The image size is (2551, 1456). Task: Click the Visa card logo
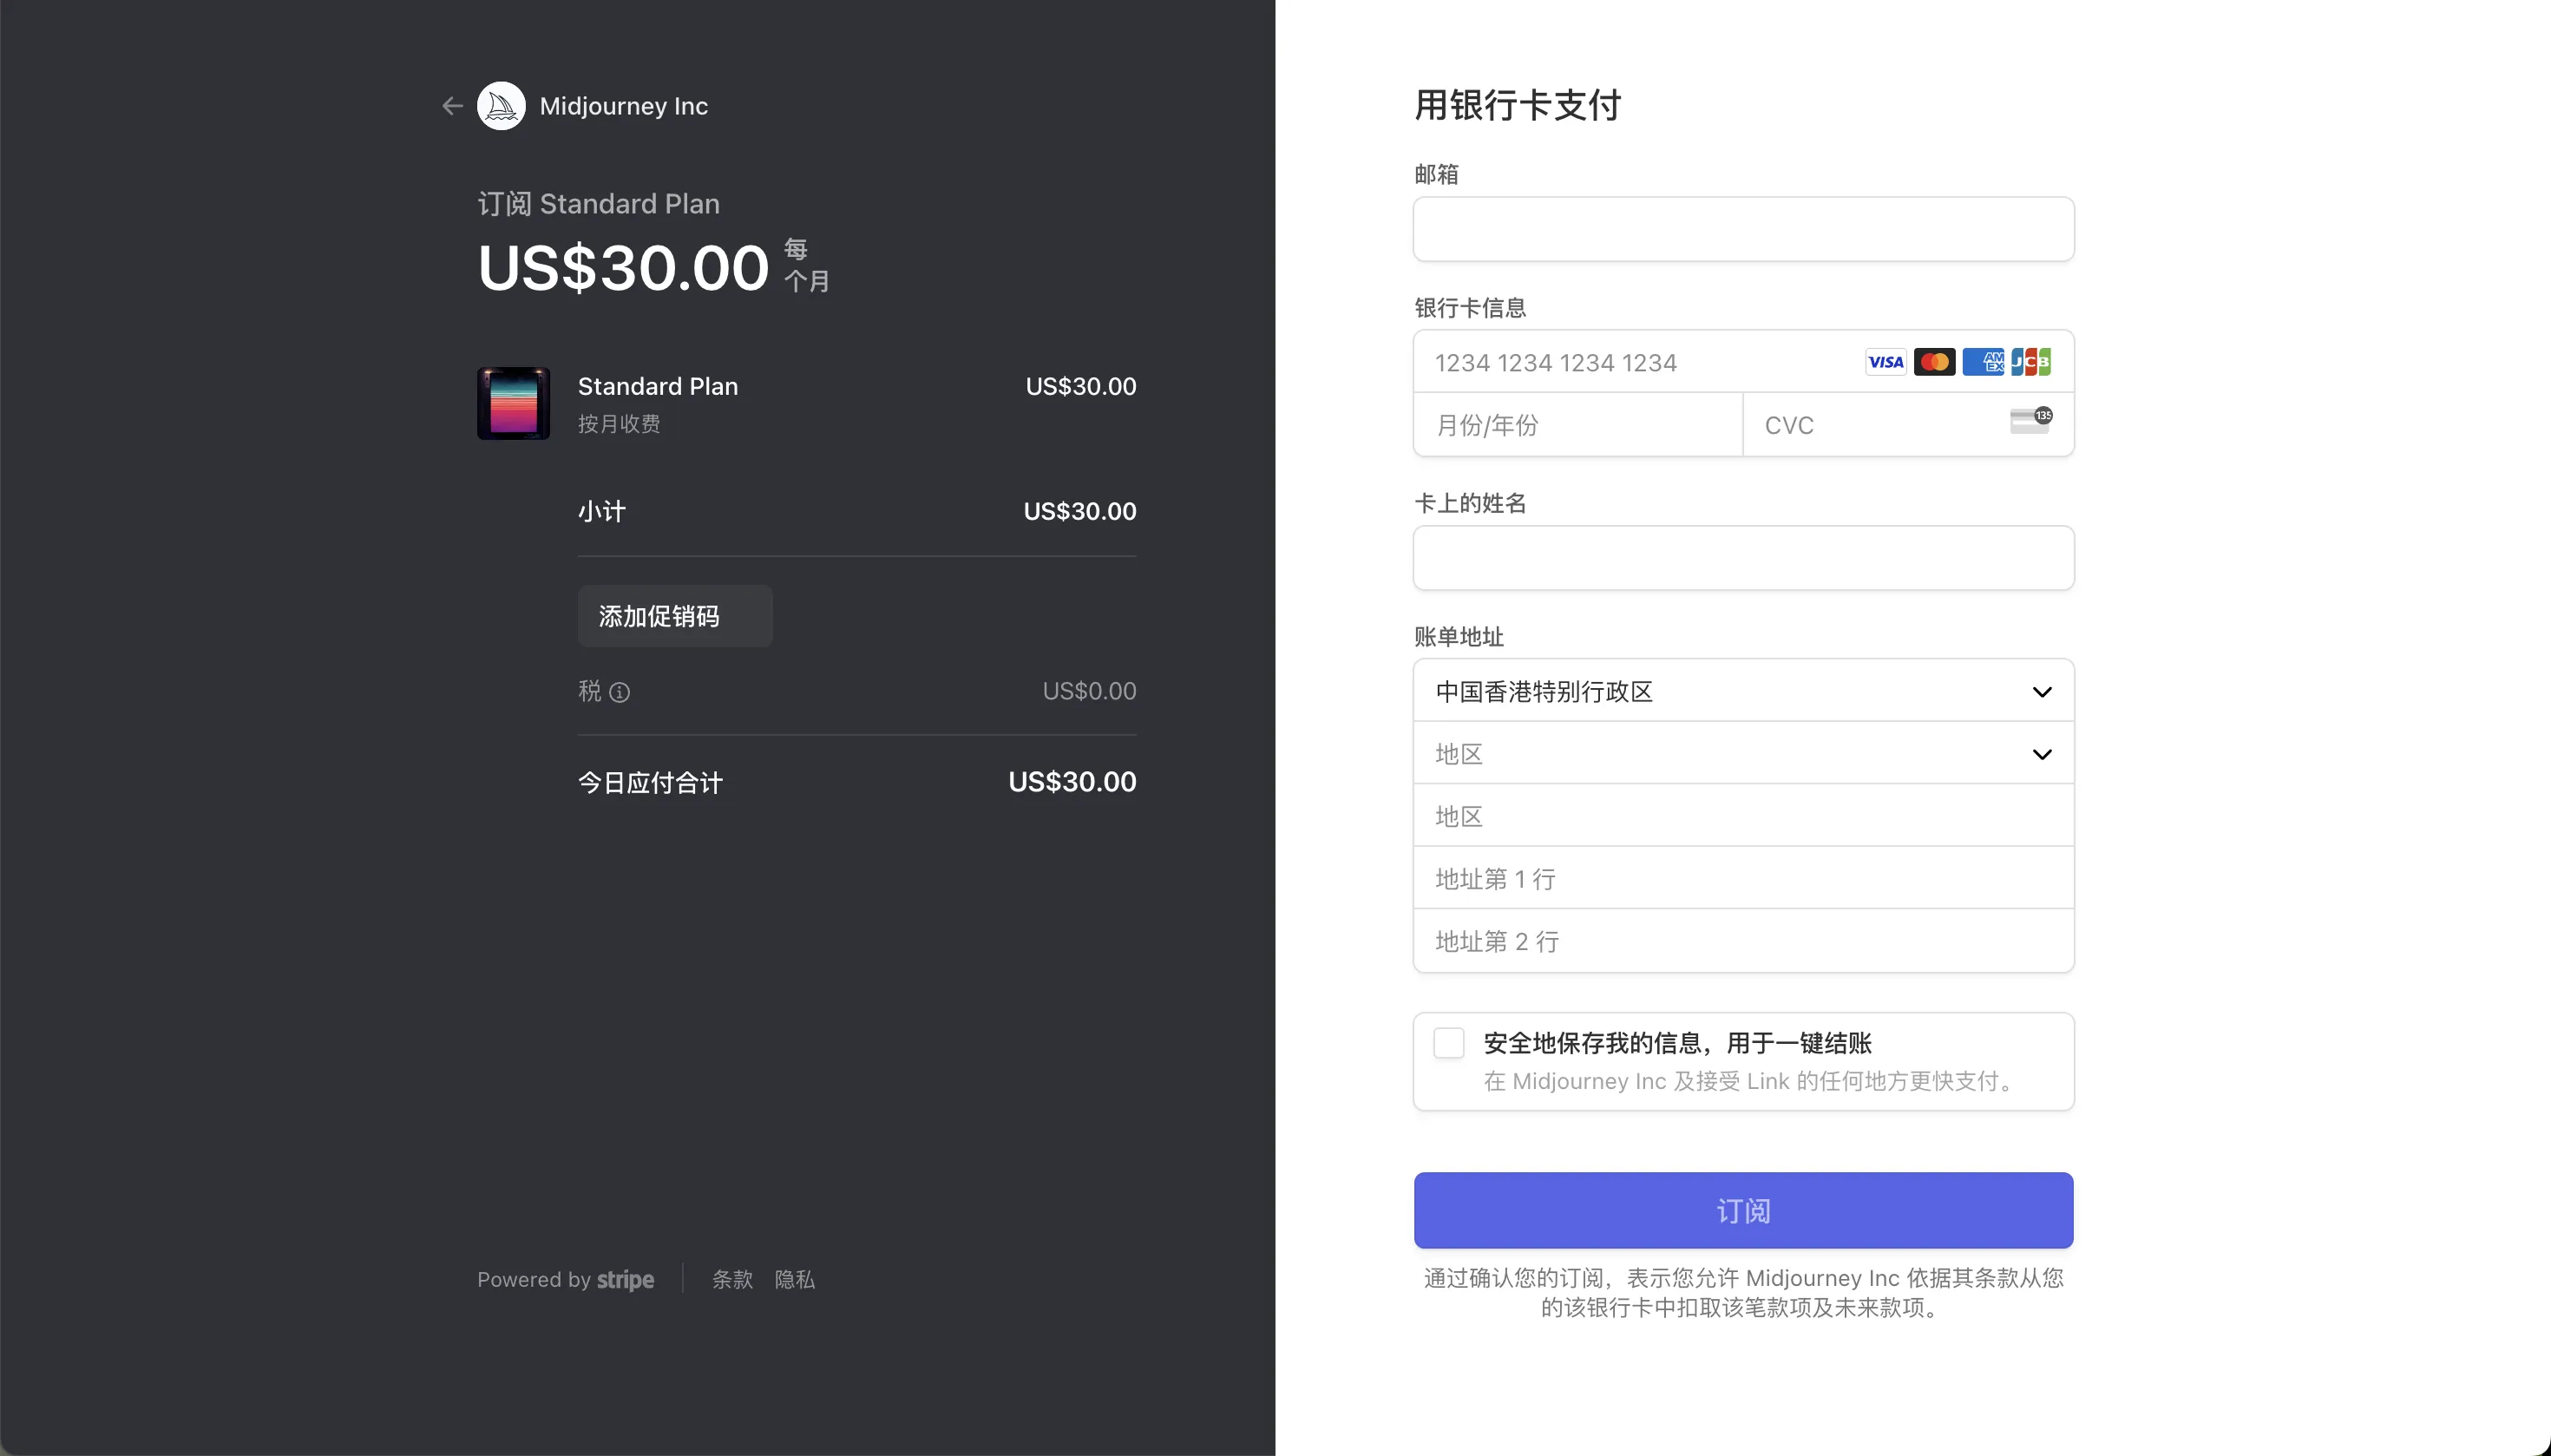coord(1885,362)
